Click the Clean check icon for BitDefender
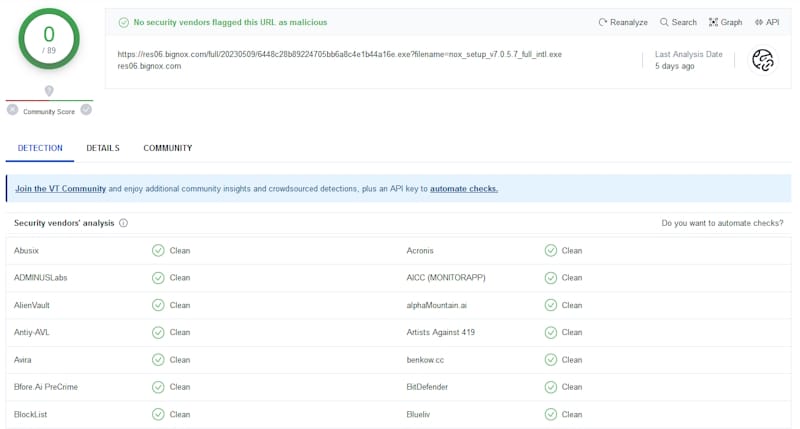 [x=550, y=387]
